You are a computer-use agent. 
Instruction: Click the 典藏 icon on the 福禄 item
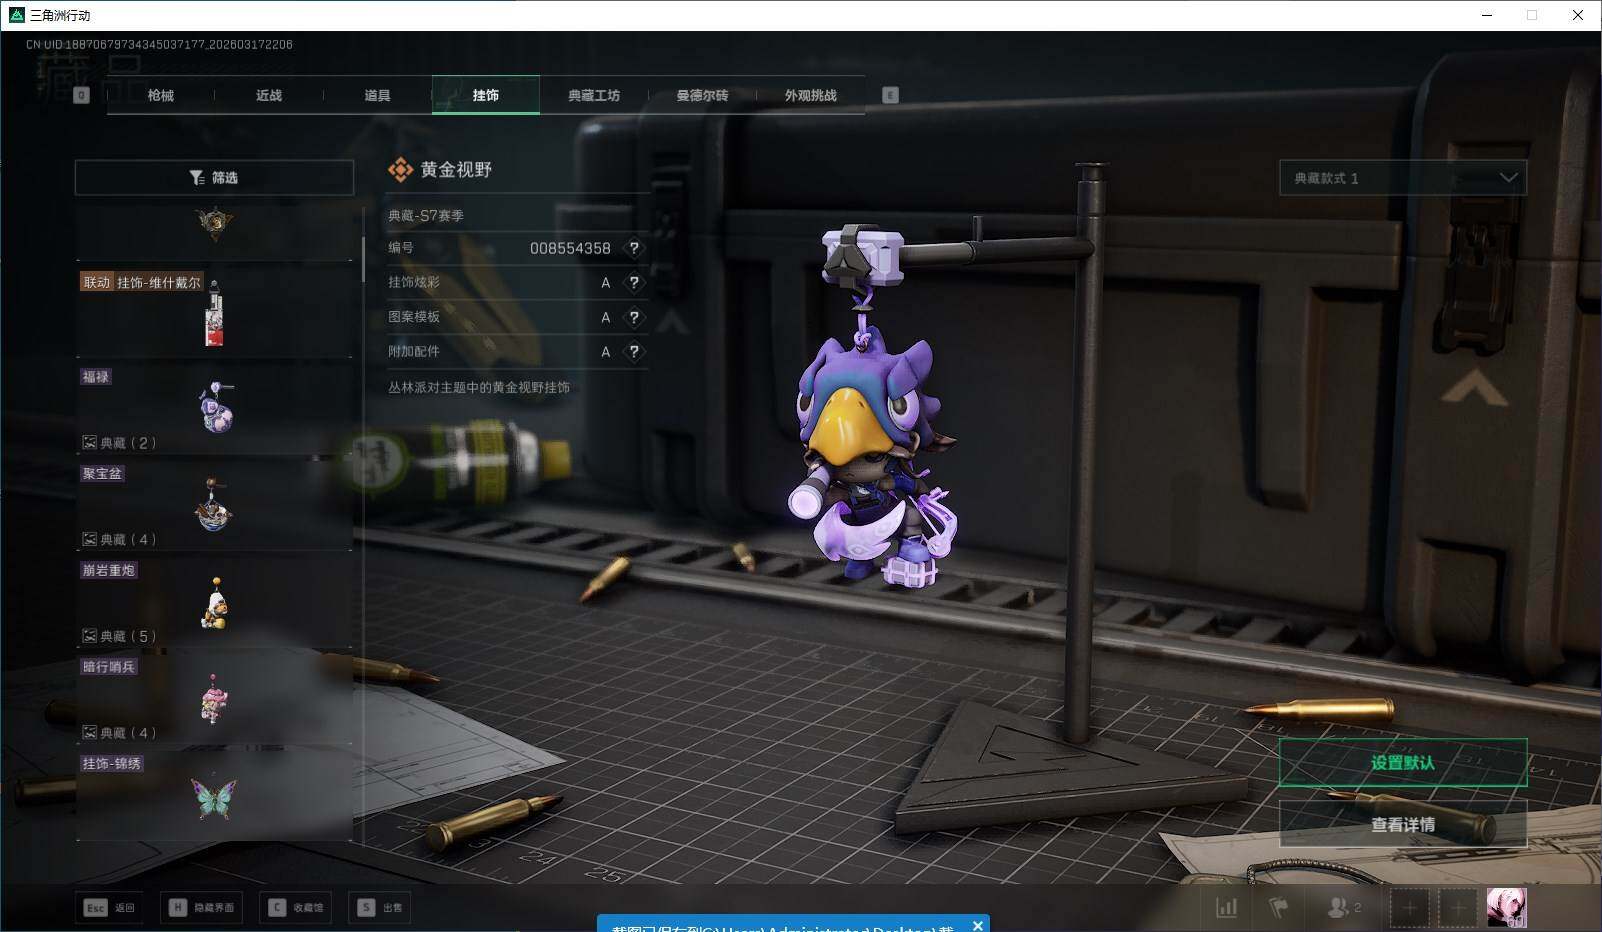[89, 442]
